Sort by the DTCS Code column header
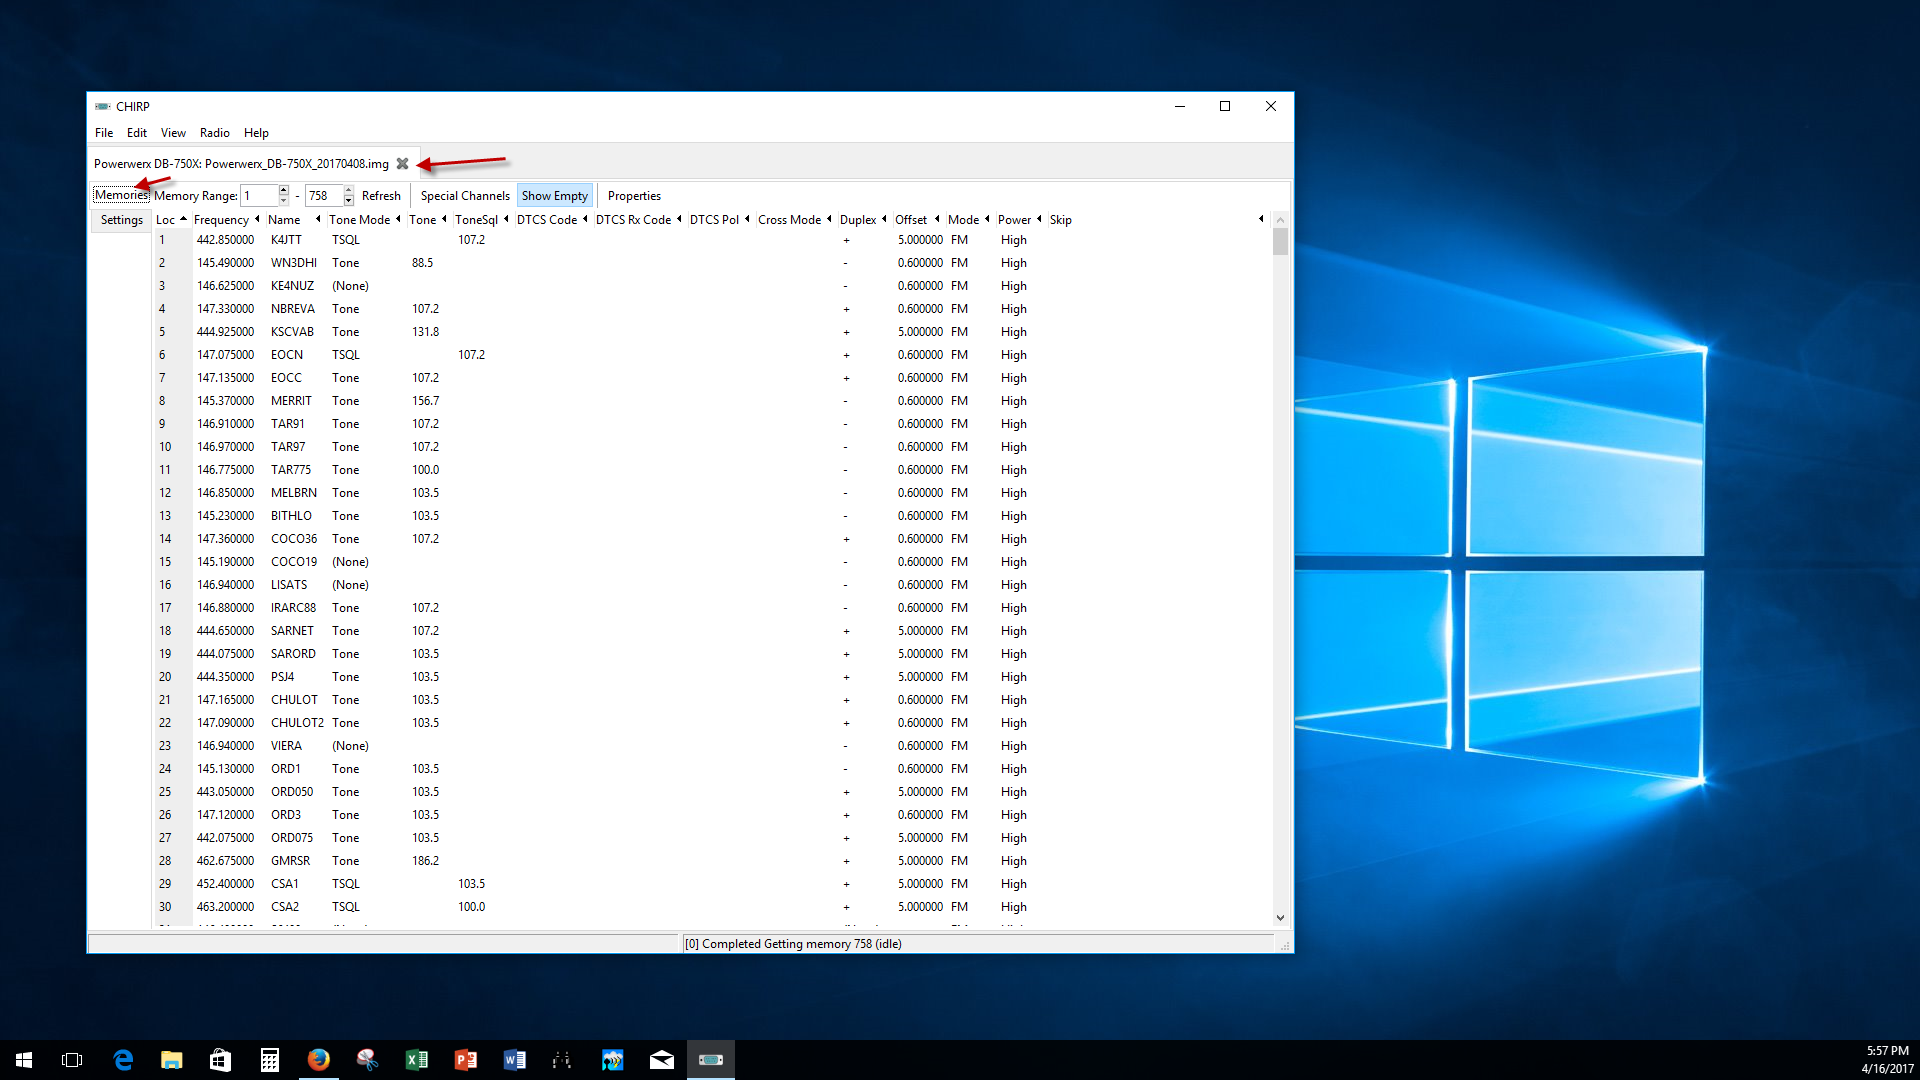 pos(552,220)
